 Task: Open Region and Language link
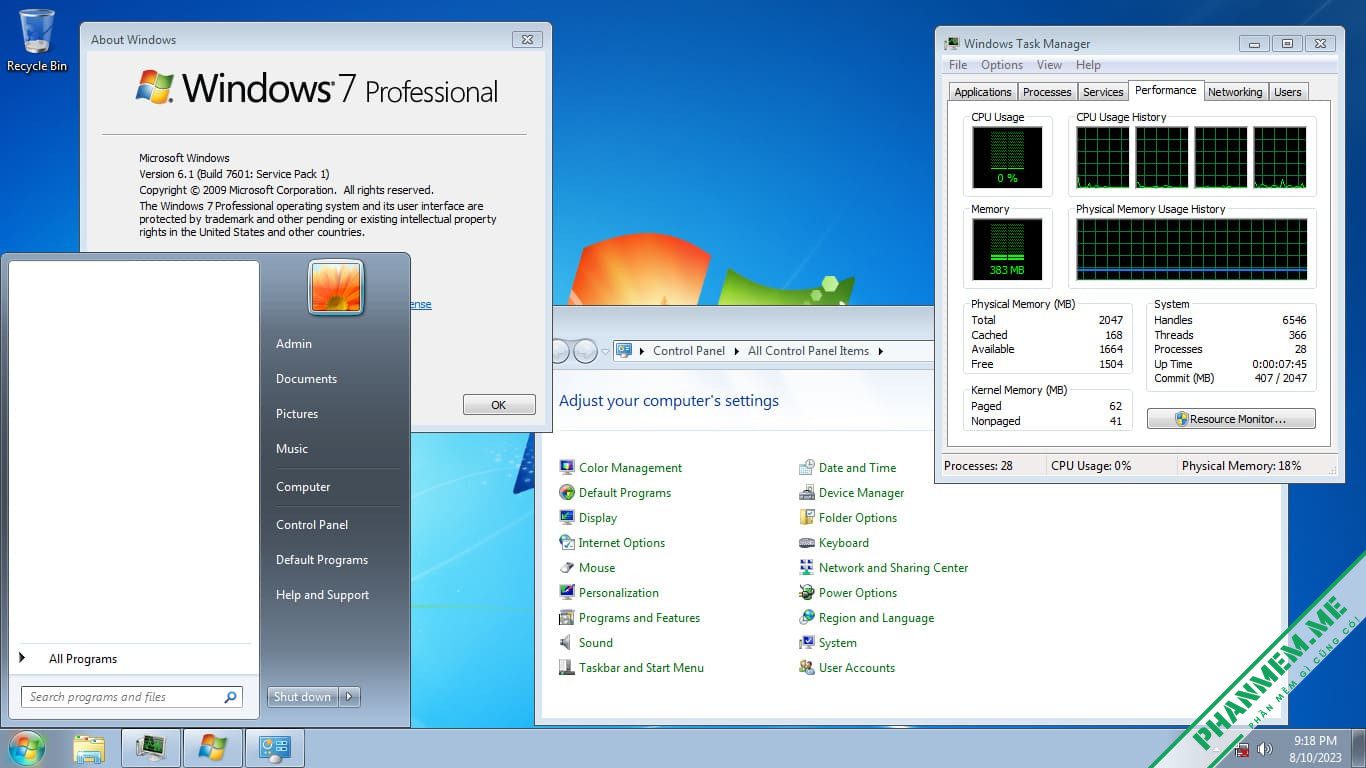(x=876, y=618)
